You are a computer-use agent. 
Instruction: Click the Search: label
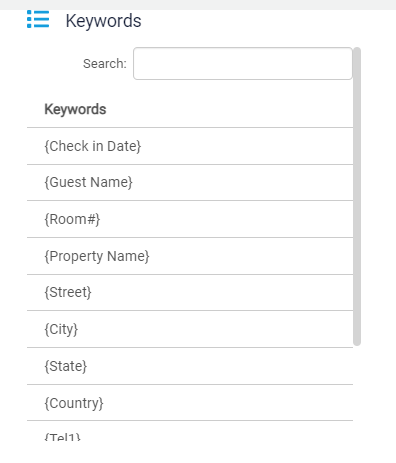(x=105, y=63)
